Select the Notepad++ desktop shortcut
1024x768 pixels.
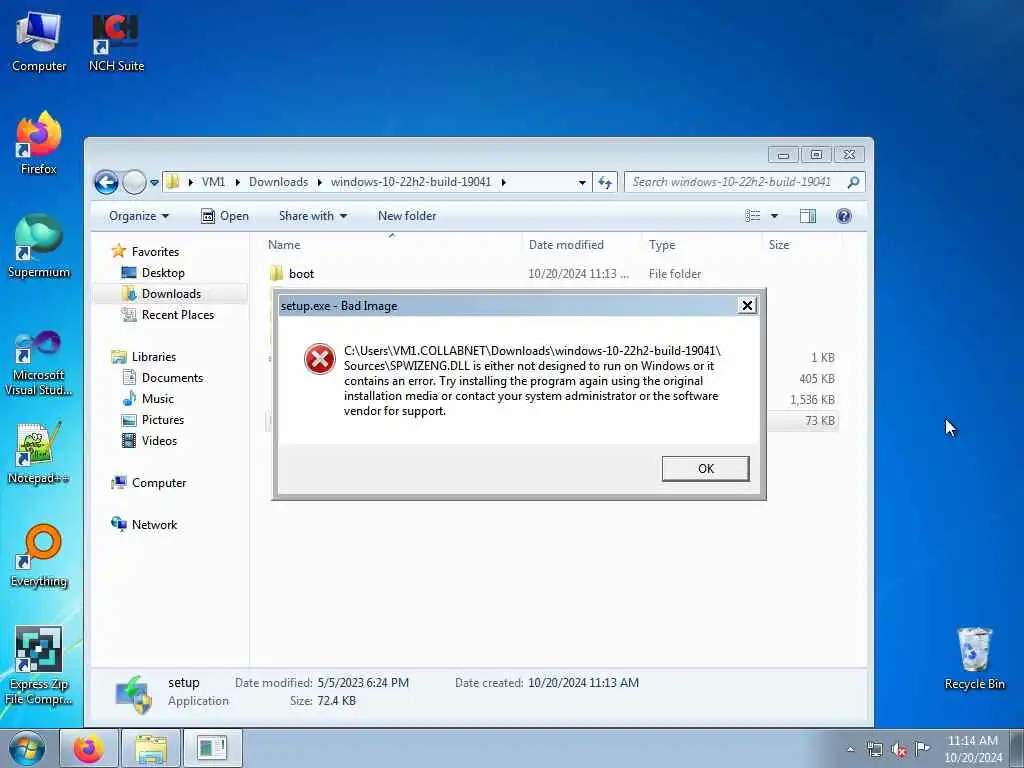[x=39, y=453]
